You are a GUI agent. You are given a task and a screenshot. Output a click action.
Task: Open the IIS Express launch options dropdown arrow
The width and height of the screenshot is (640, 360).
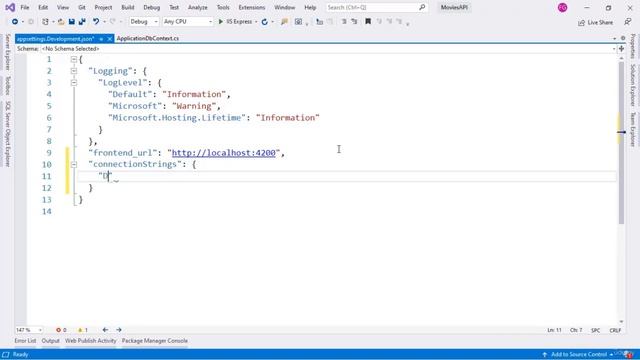(256, 22)
